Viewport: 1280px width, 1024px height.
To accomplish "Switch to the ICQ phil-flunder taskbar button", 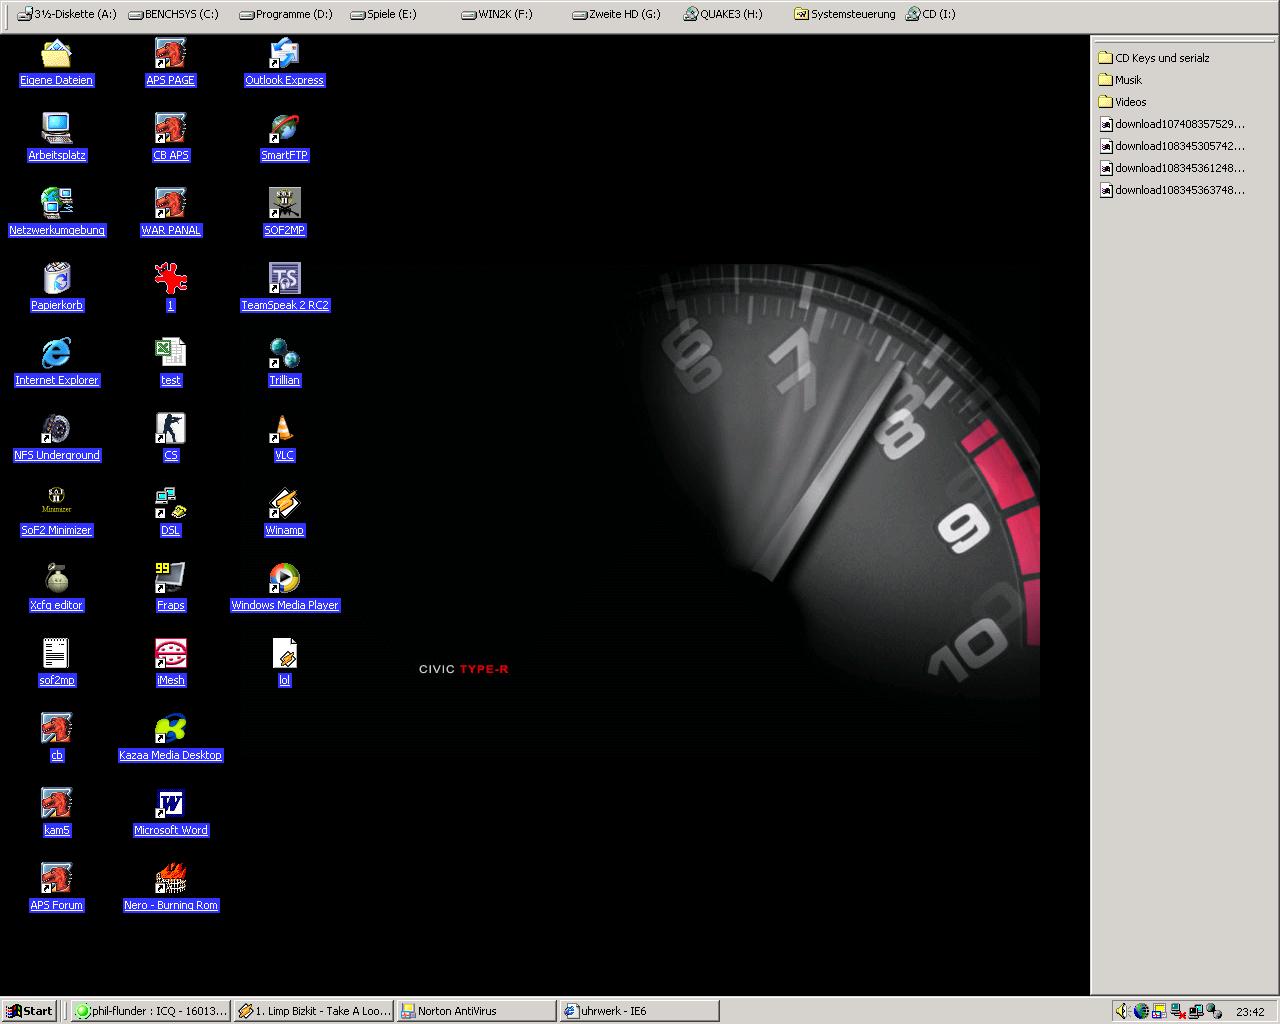I will click(x=151, y=1011).
